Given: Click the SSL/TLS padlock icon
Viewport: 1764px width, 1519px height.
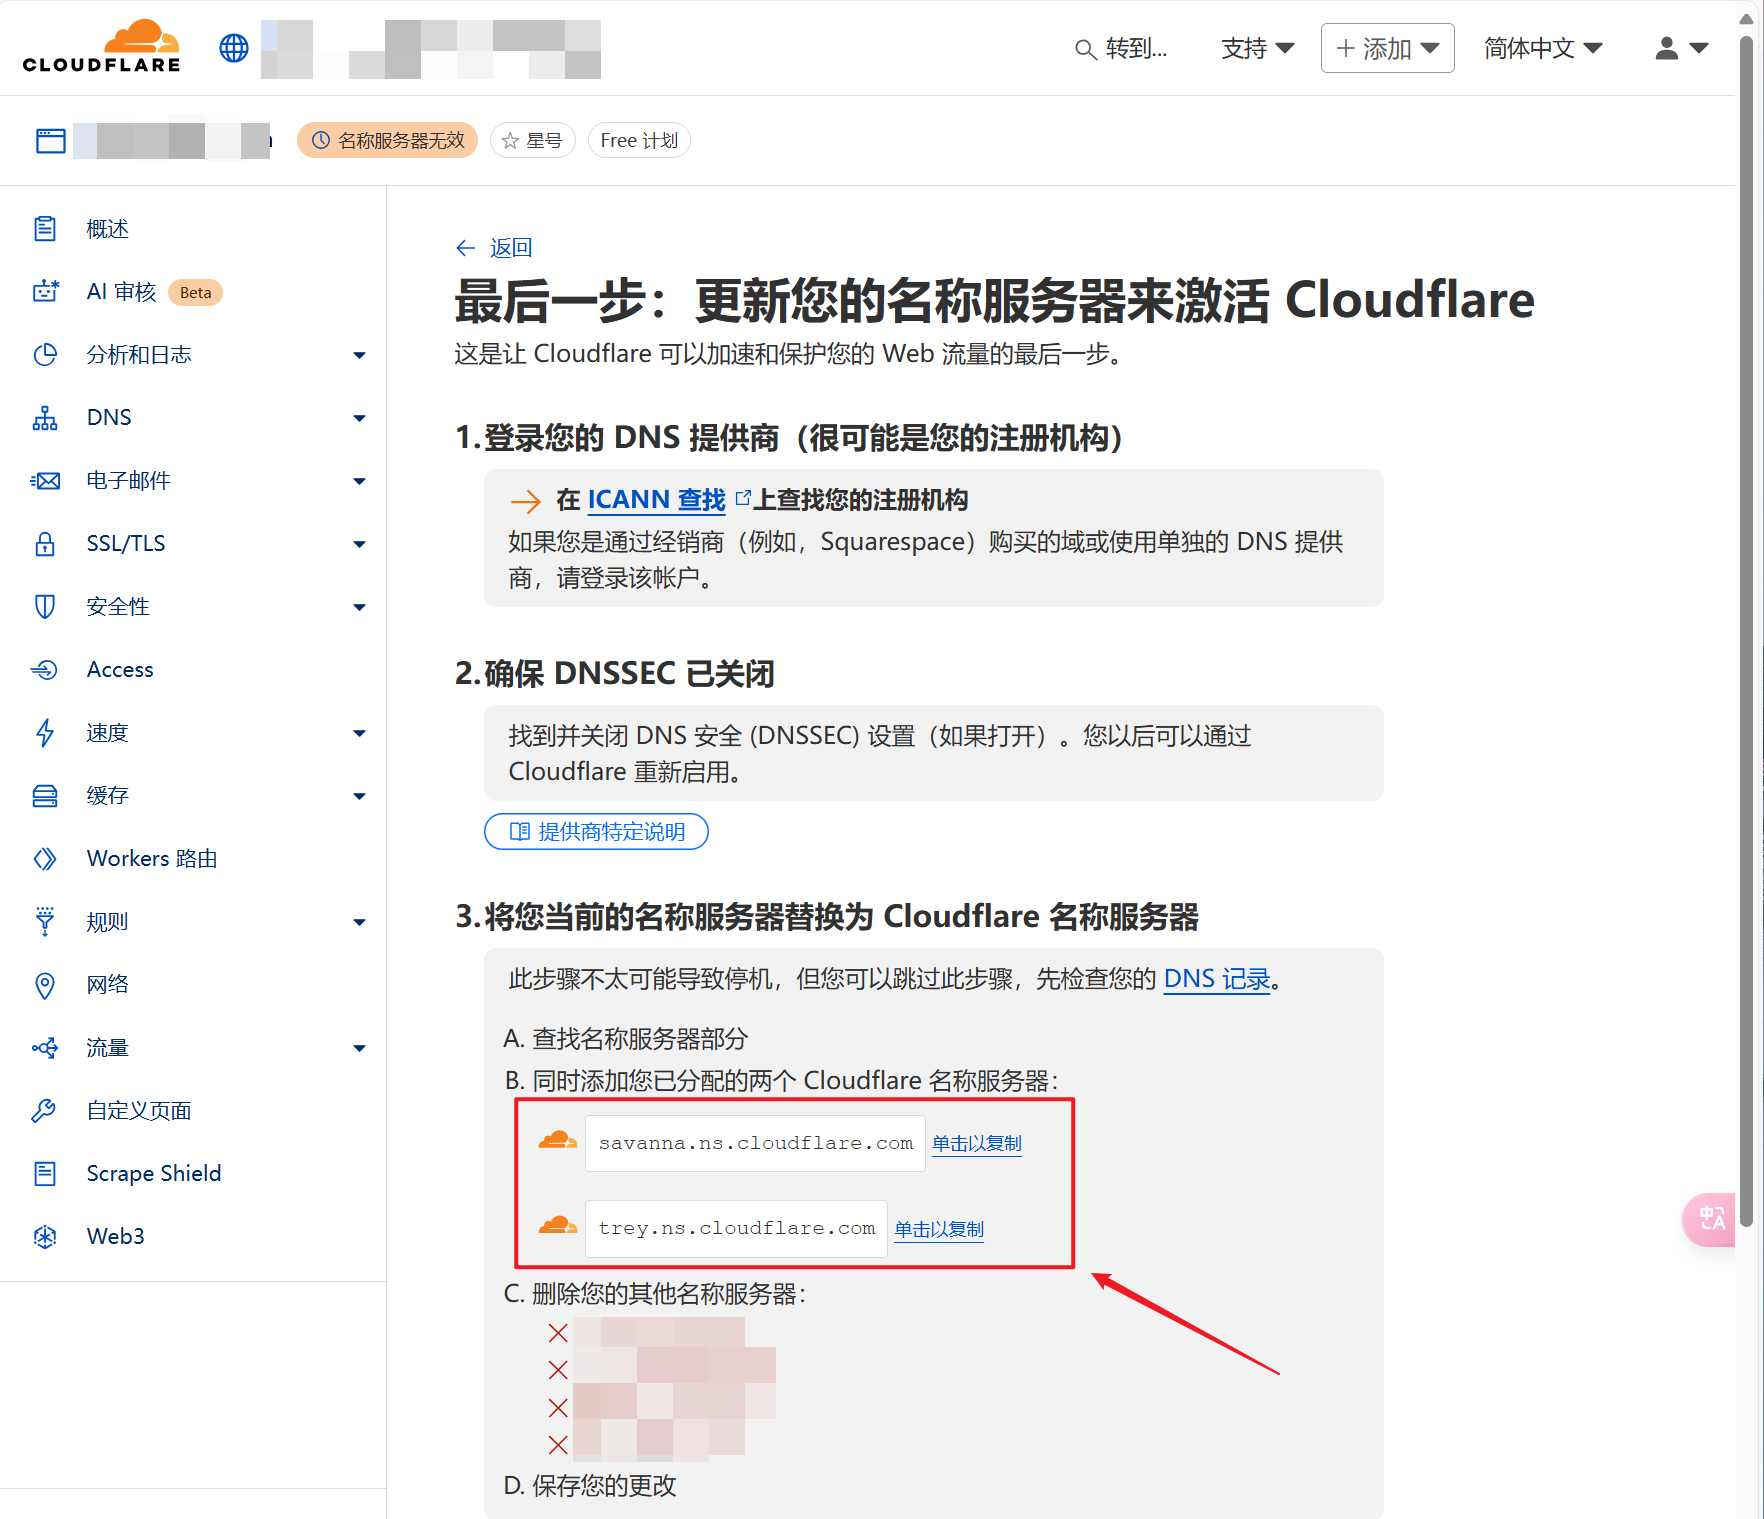Looking at the screenshot, I should (45, 543).
